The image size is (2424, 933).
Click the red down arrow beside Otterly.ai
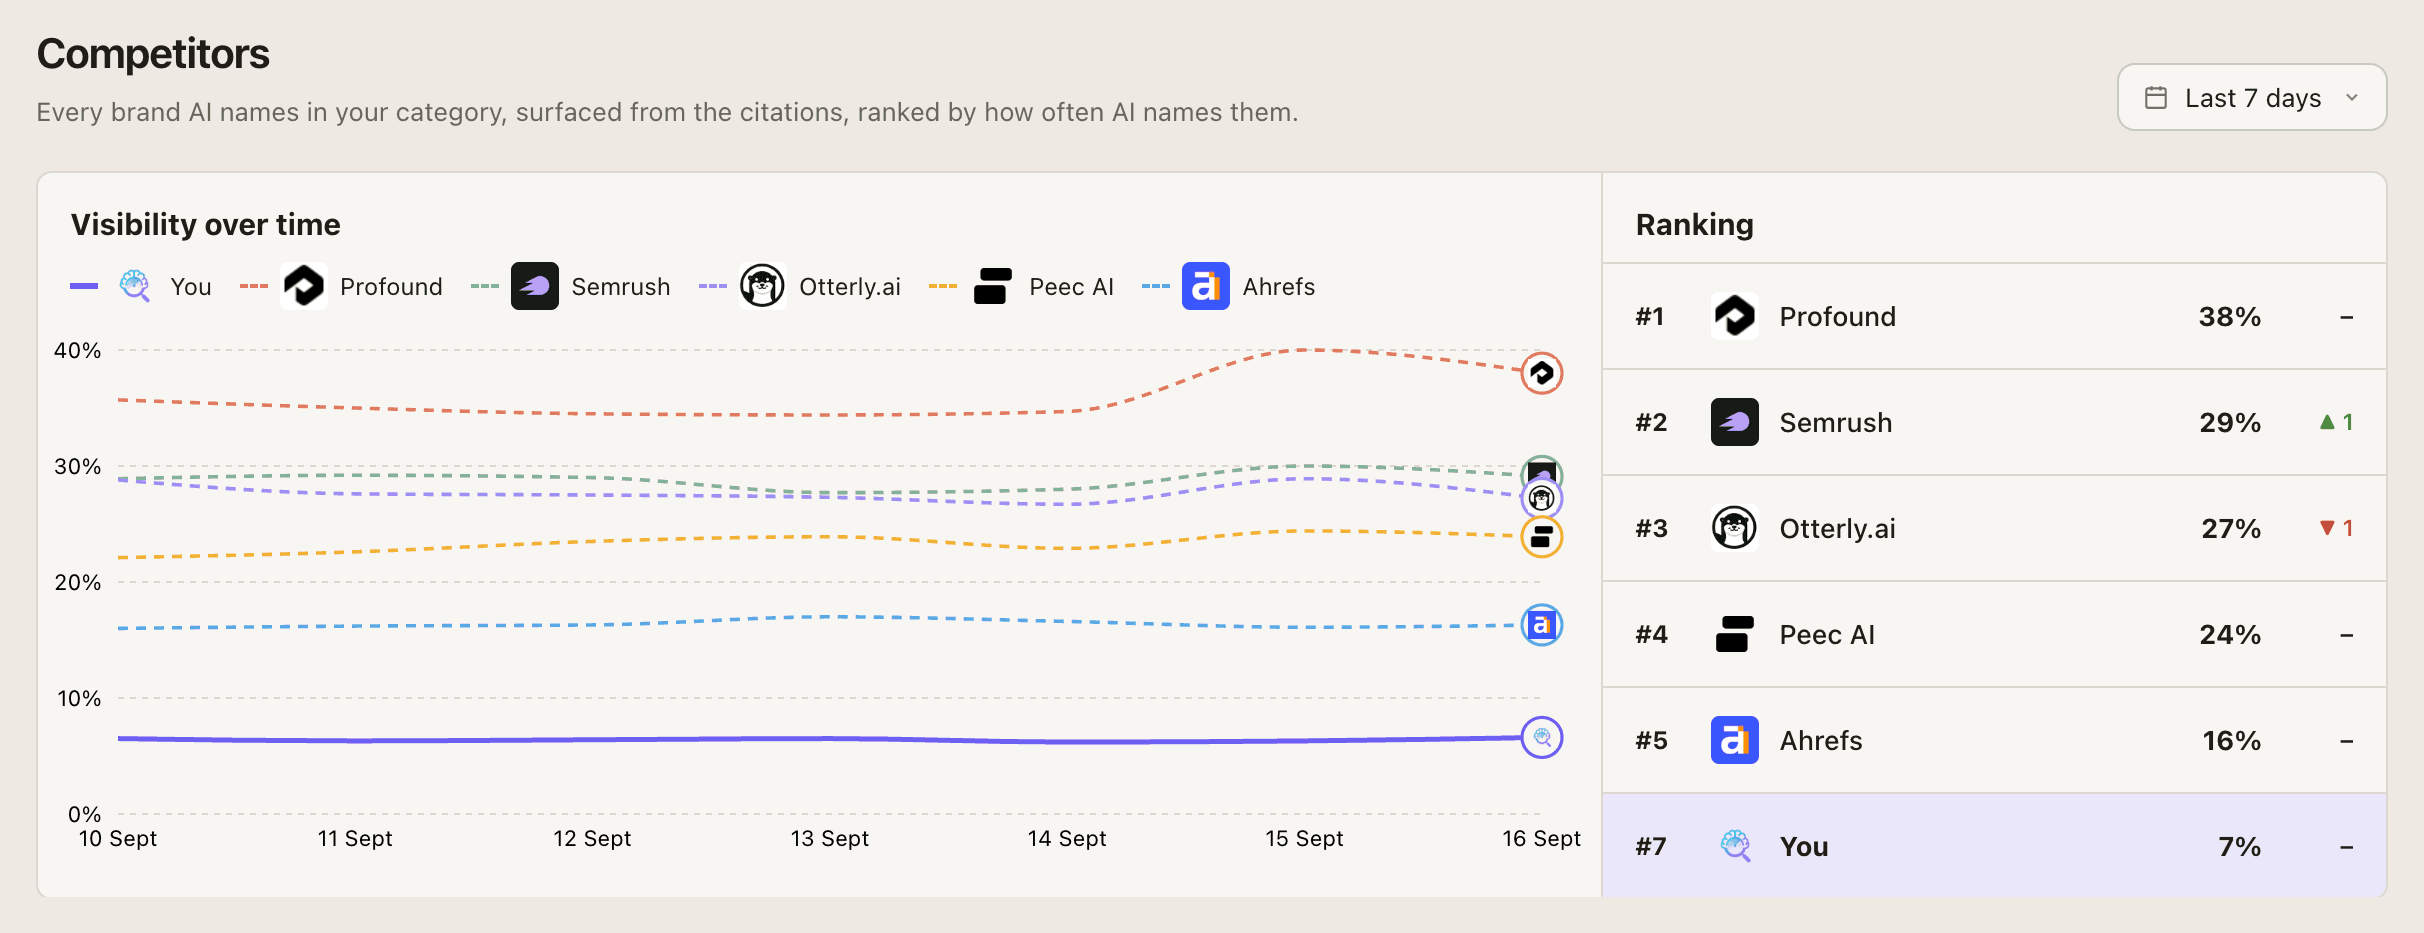[2327, 528]
